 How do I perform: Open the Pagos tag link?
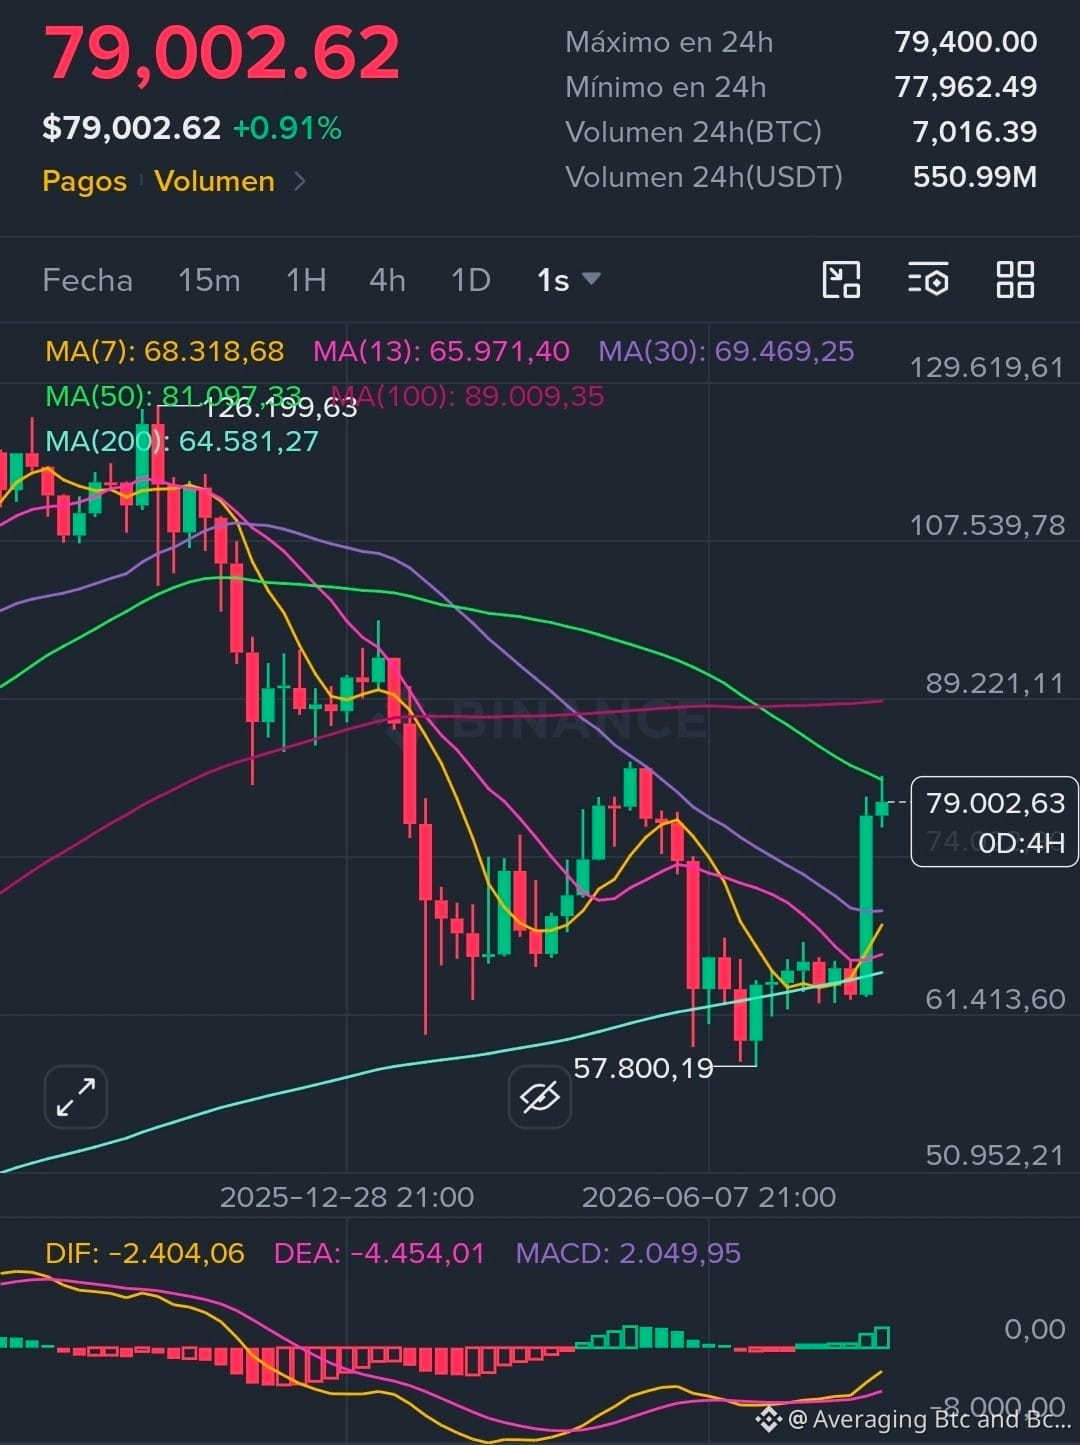85,181
